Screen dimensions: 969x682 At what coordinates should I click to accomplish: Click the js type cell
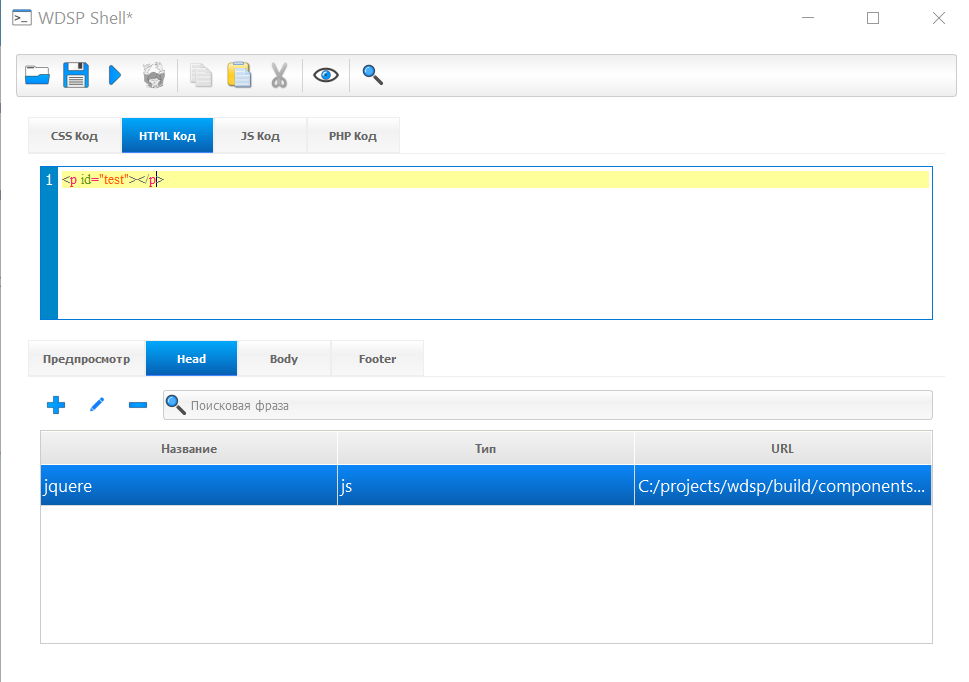click(x=486, y=486)
